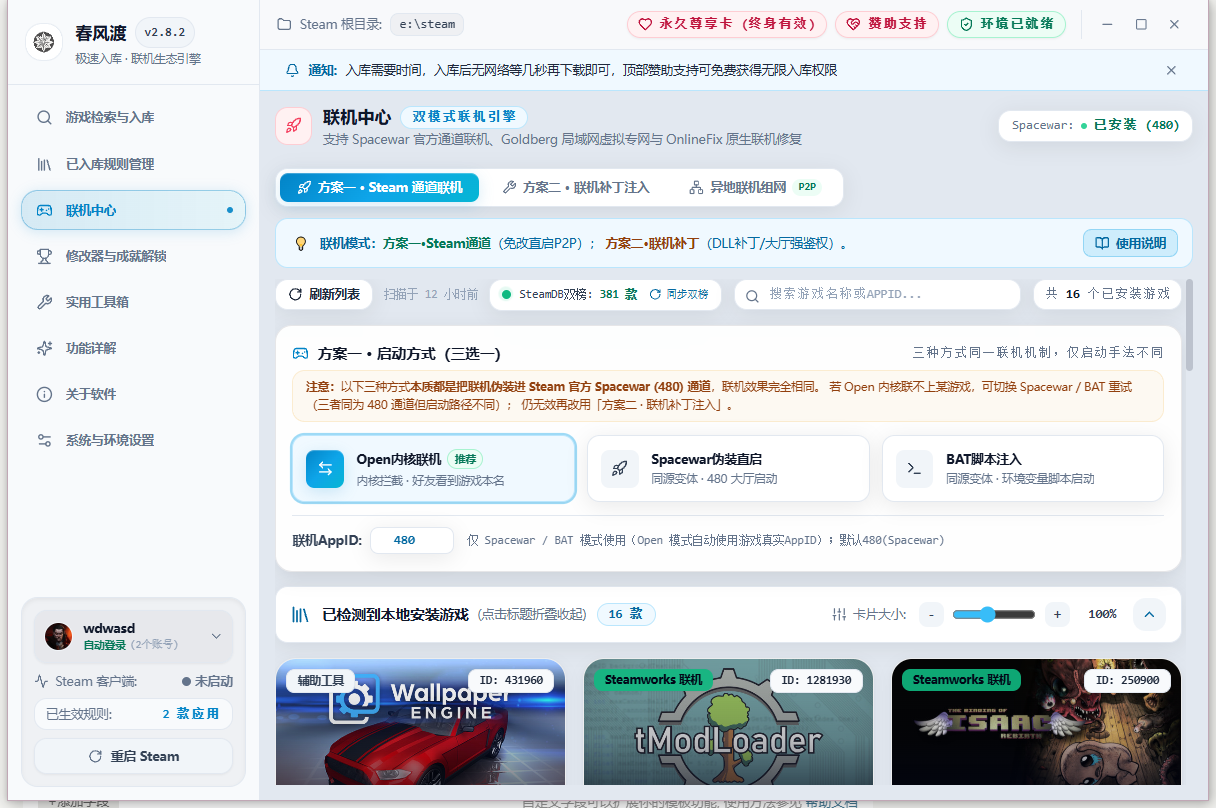1216x808 pixels.
Task: Click the Spacewar 已安装 (480) status badge
Action: pyautogui.click(x=1095, y=125)
